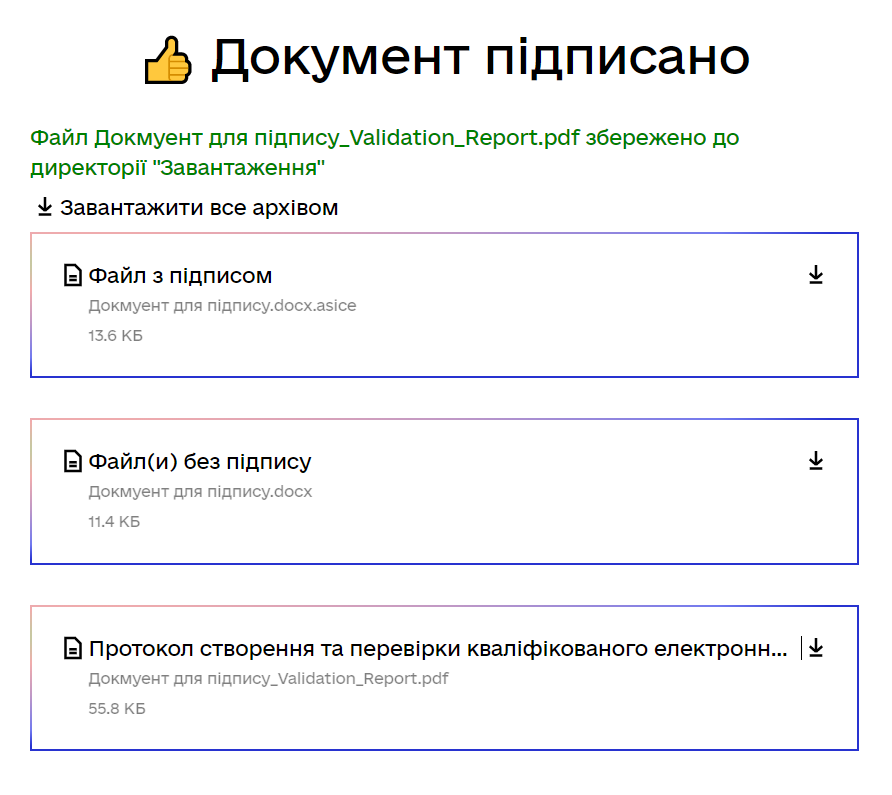
Task: Click the filename 'Докмуент для підпису.docx'
Action: pyautogui.click(x=200, y=492)
